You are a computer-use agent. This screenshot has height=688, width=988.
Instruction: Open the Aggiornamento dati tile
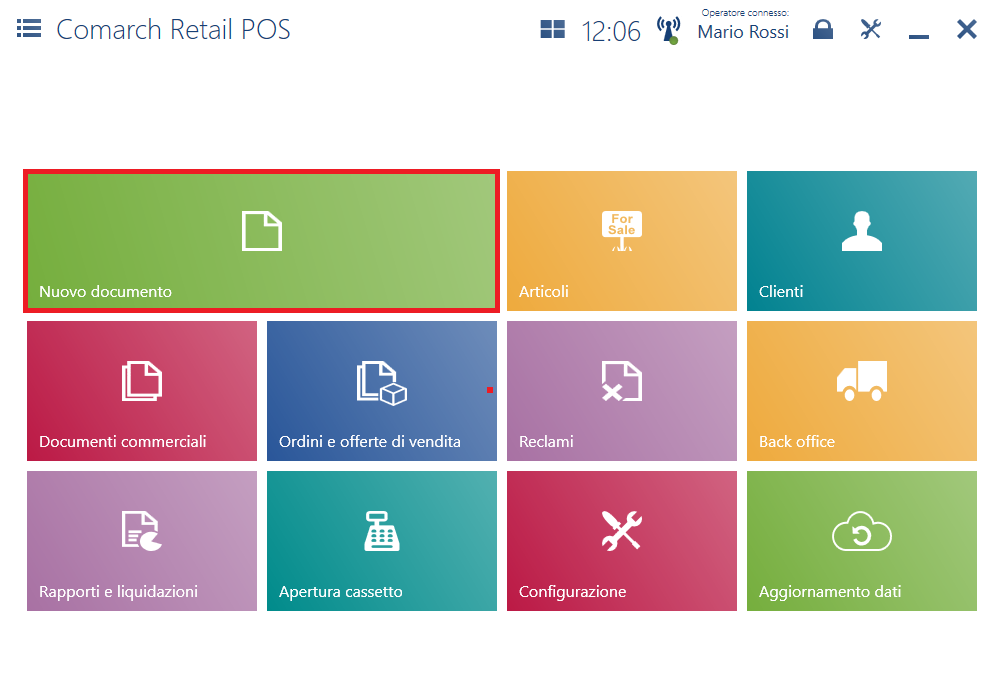pos(862,541)
